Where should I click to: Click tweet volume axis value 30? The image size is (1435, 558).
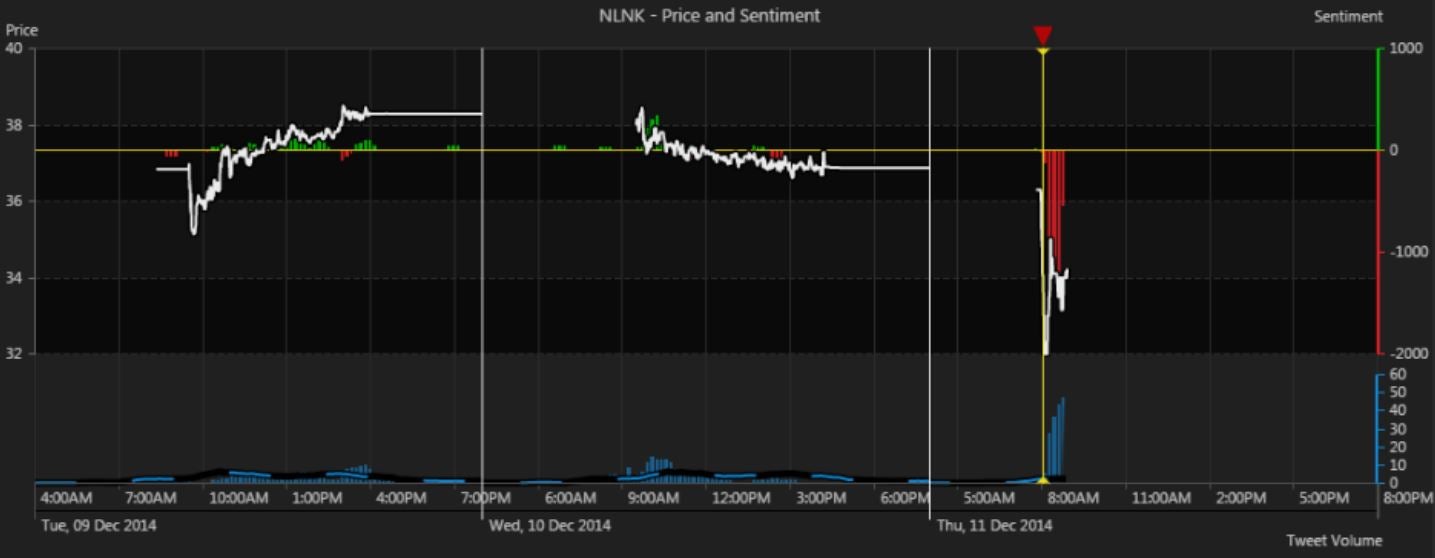pyautogui.click(x=1398, y=429)
